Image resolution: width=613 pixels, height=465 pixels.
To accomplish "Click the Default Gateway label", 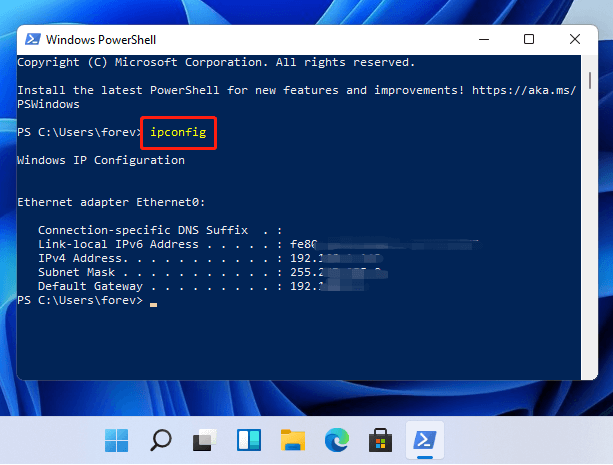I will tap(90, 286).
